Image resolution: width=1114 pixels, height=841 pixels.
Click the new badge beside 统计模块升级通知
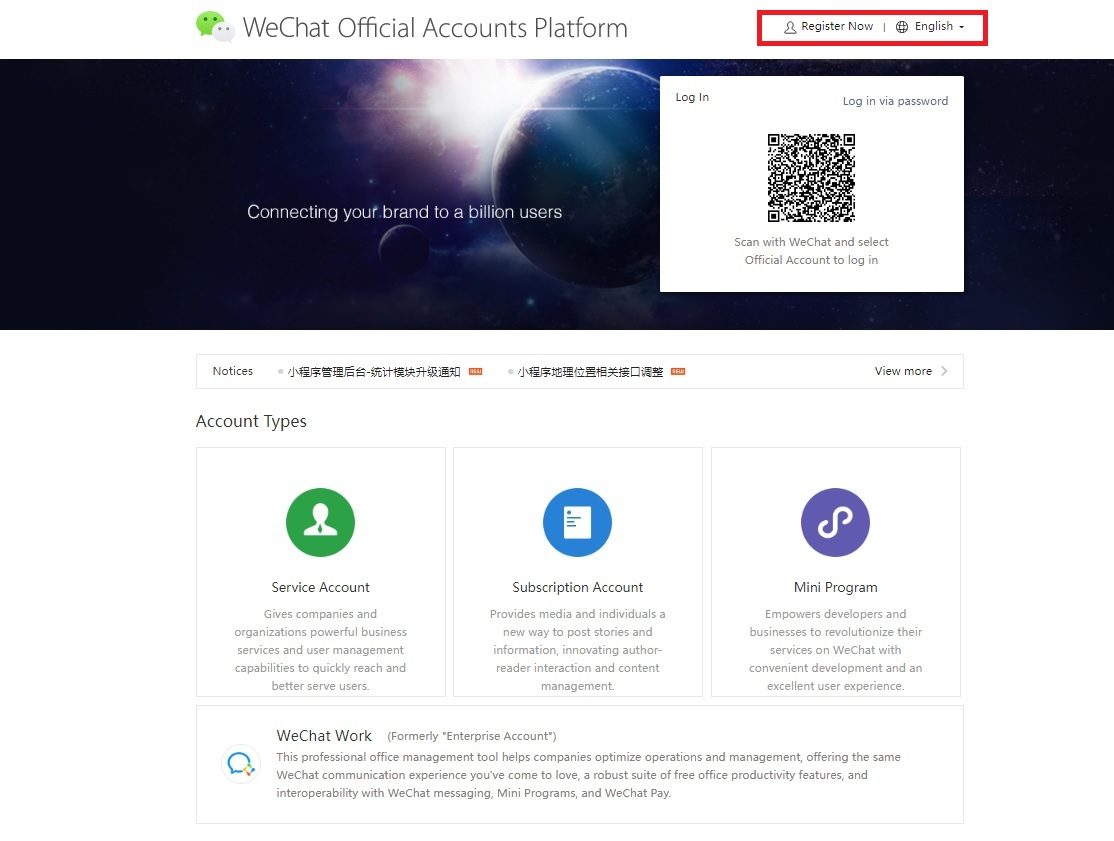coord(475,371)
